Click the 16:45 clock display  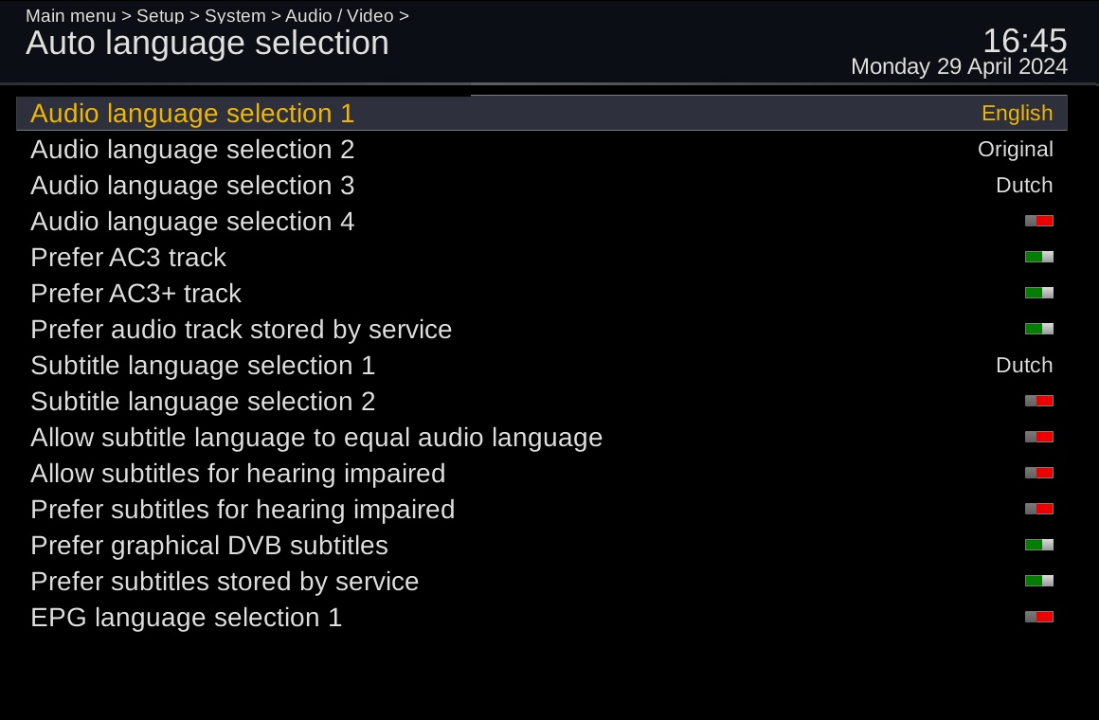[1024, 41]
